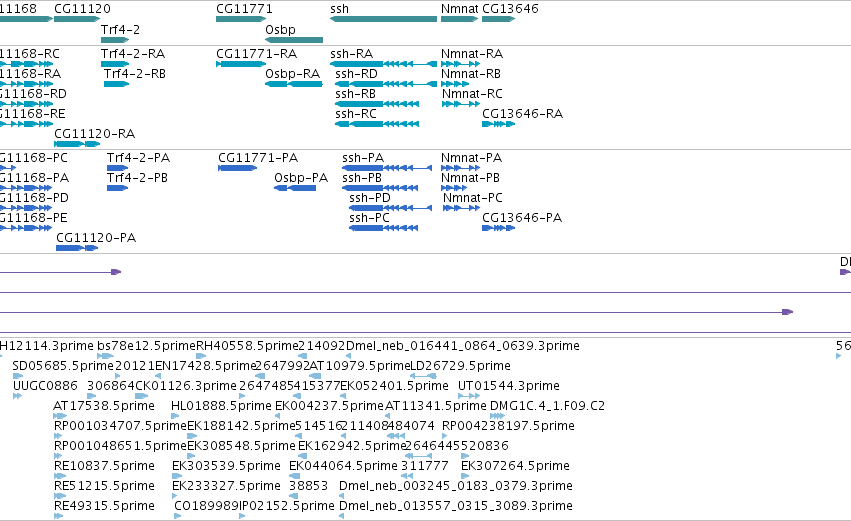The height and width of the screenshot is (521, 851).
Task: Select the AT17538.5prime EST label
Action: click(104, 406)
